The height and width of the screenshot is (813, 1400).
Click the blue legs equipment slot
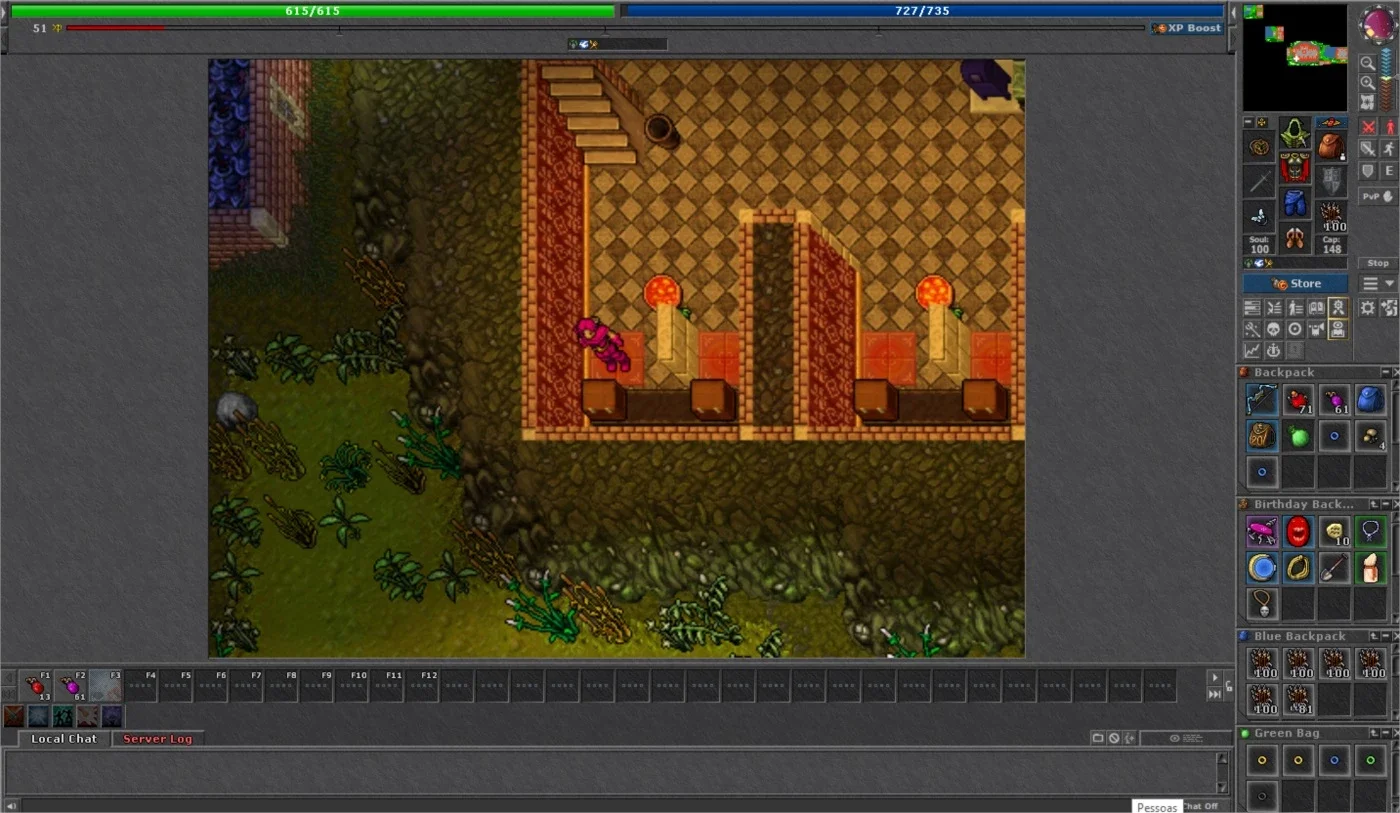(1295, 203)
